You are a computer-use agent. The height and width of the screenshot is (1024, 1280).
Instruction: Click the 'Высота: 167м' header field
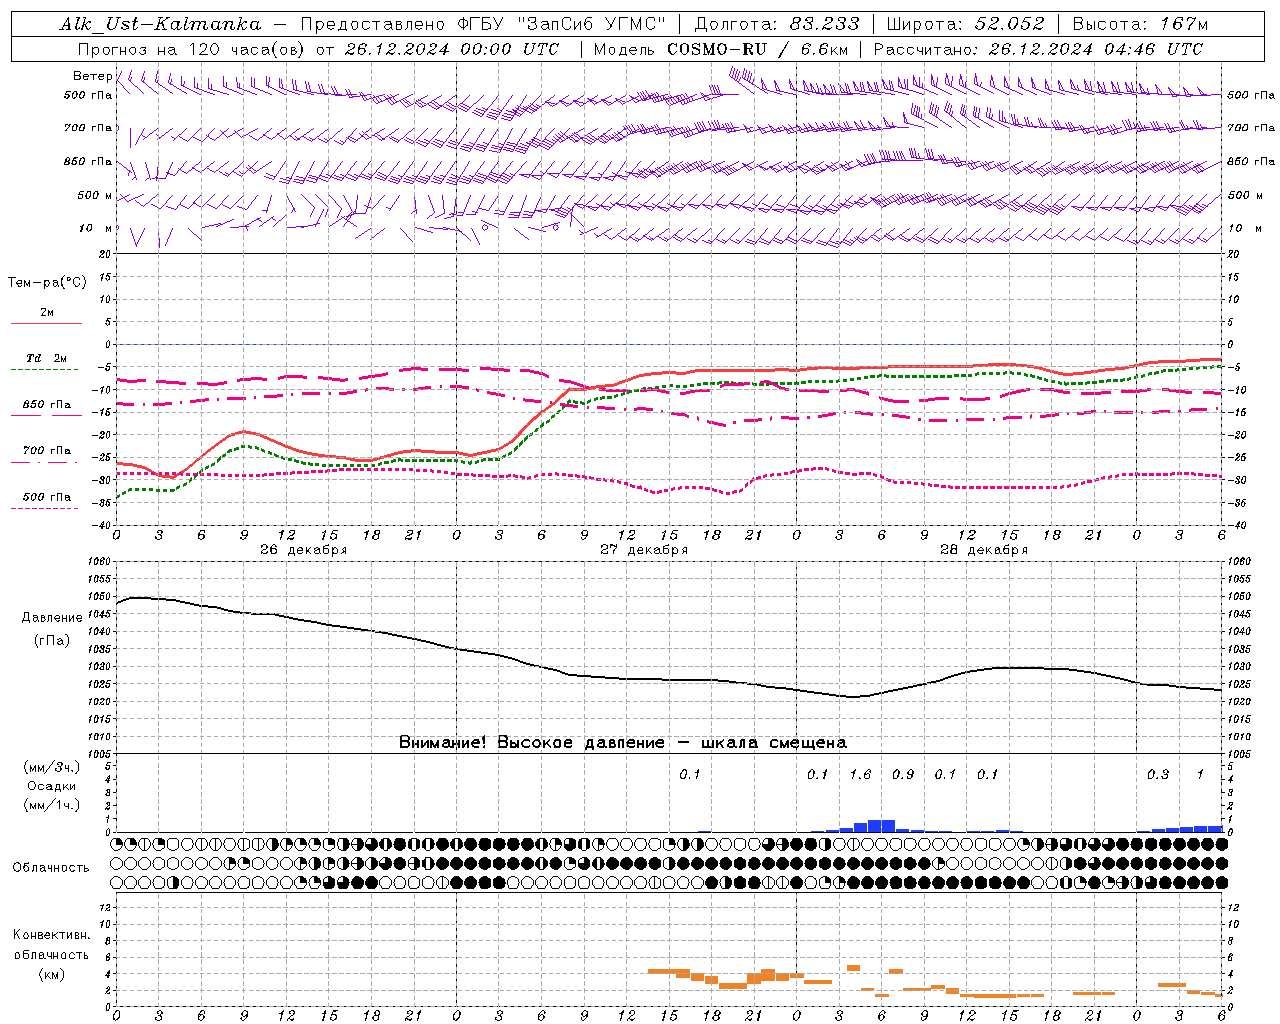tap(1140, 24)
